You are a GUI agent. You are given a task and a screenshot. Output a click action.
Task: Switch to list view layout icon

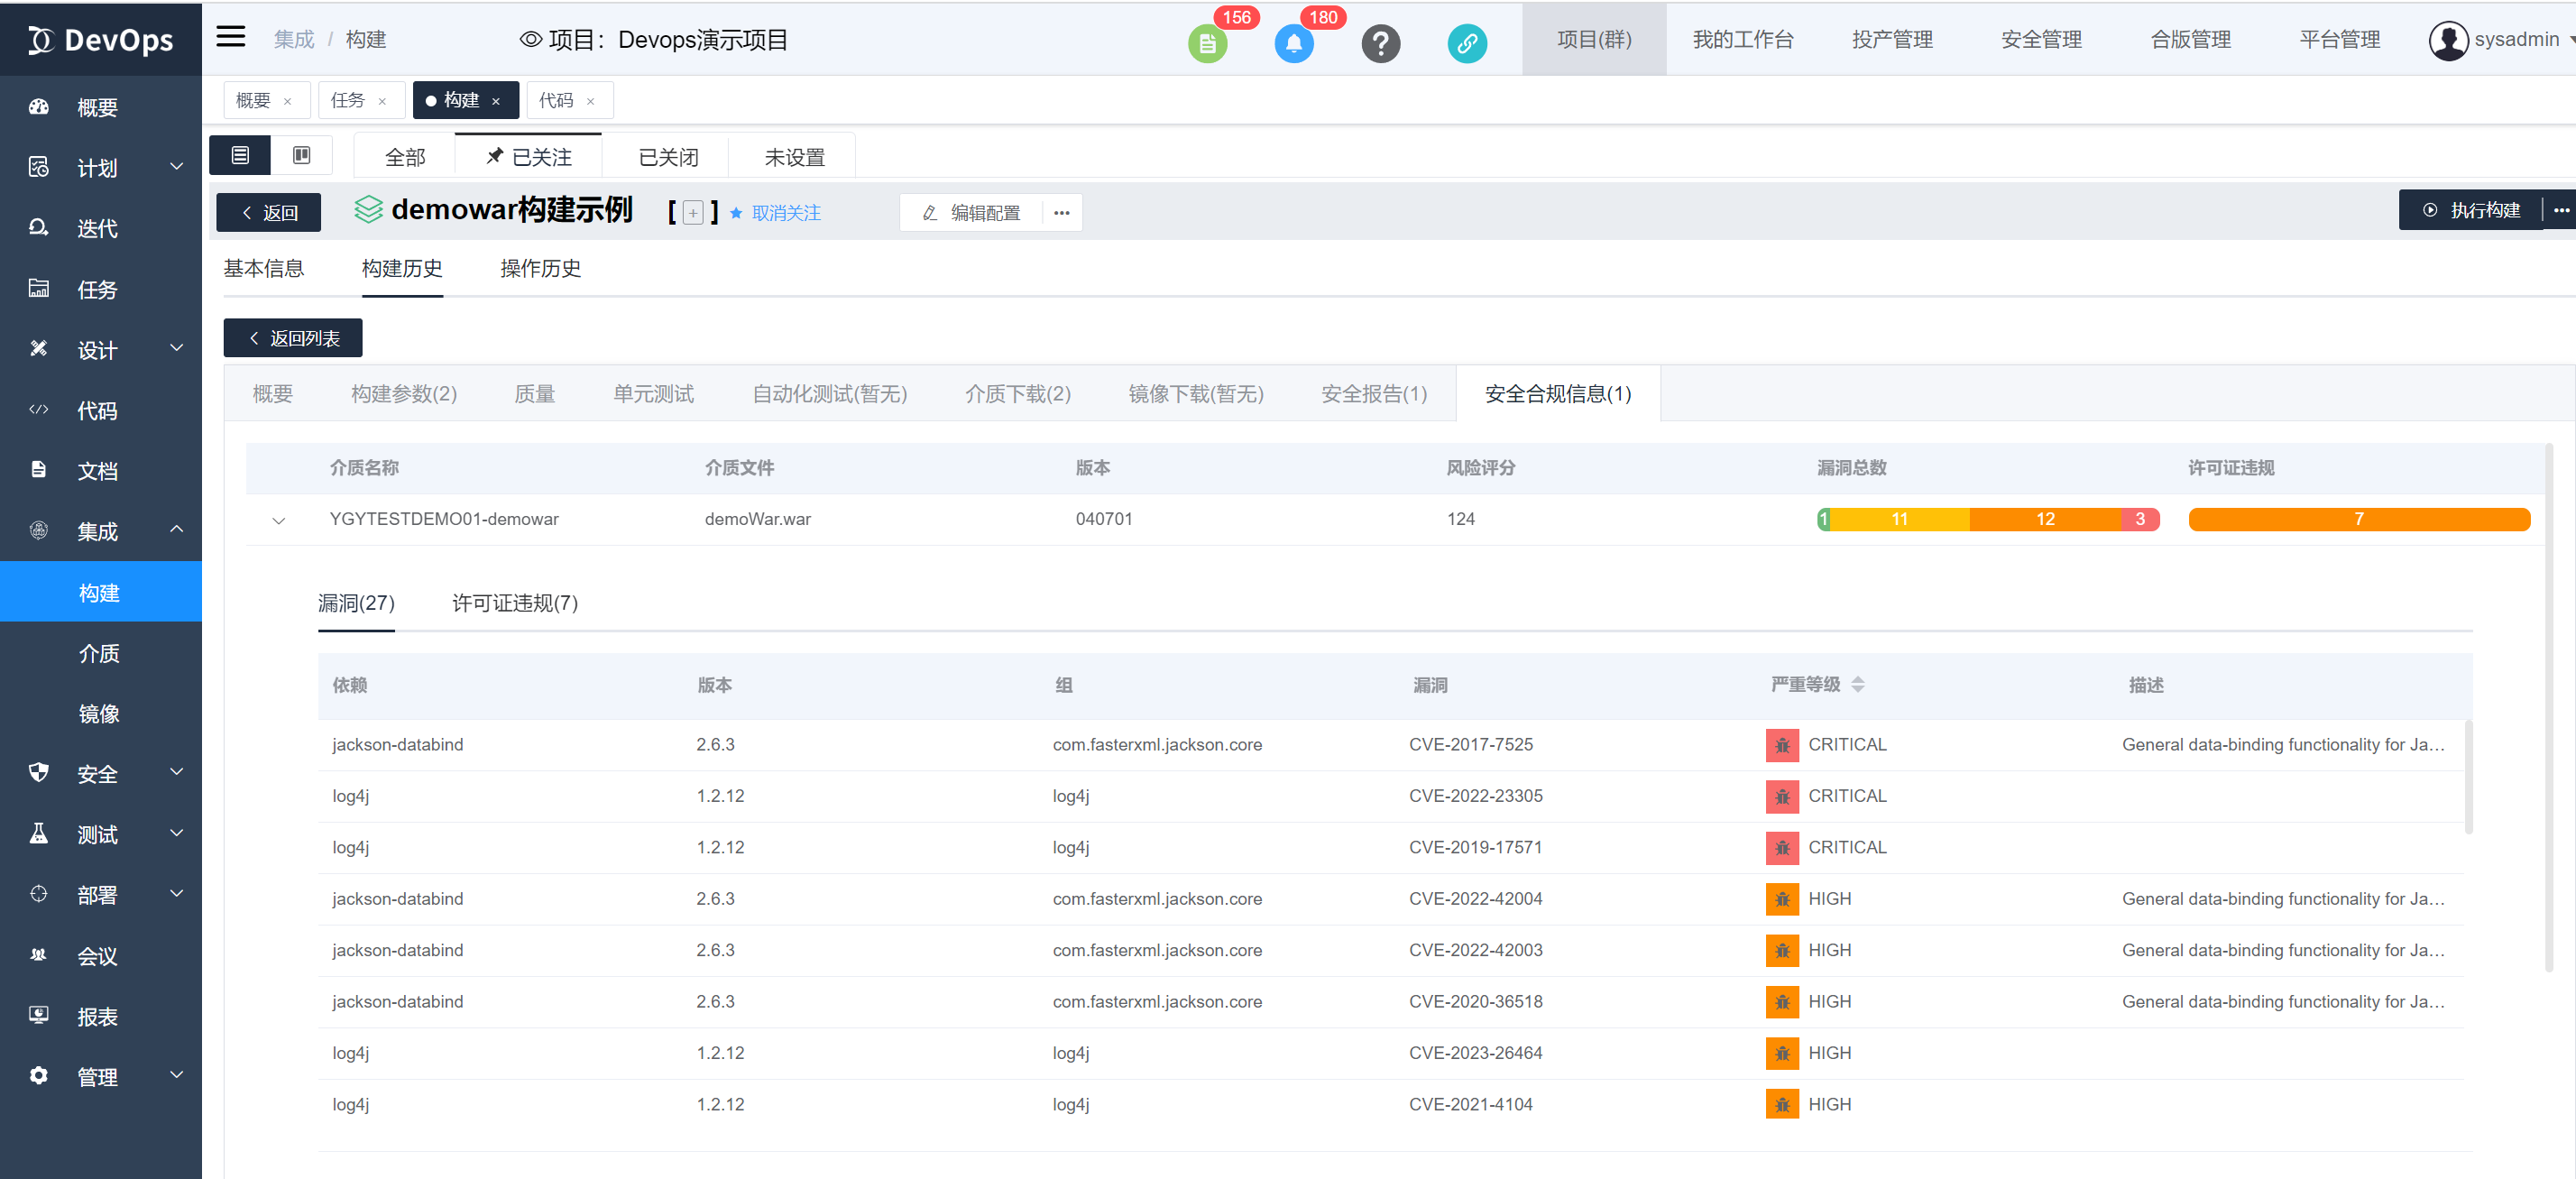pos(240,155)
